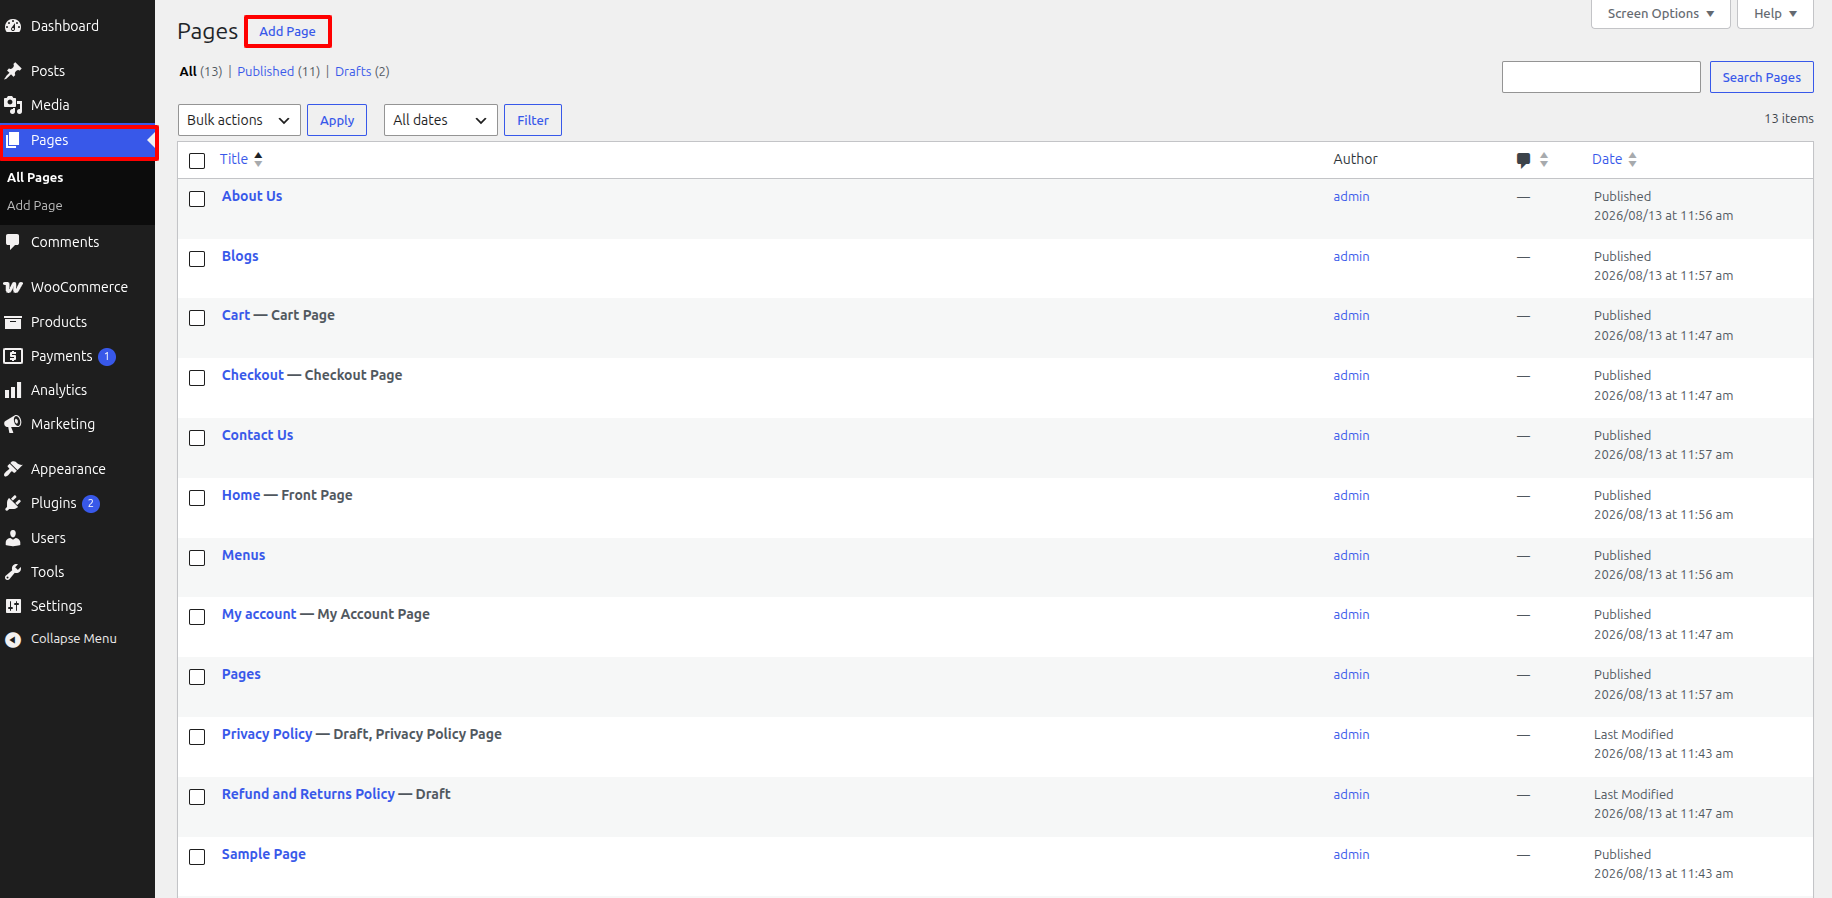Click the Add Page button beside heading
Image resolution: width=1832 pixels, height=898 pixels.
point(288,31)
